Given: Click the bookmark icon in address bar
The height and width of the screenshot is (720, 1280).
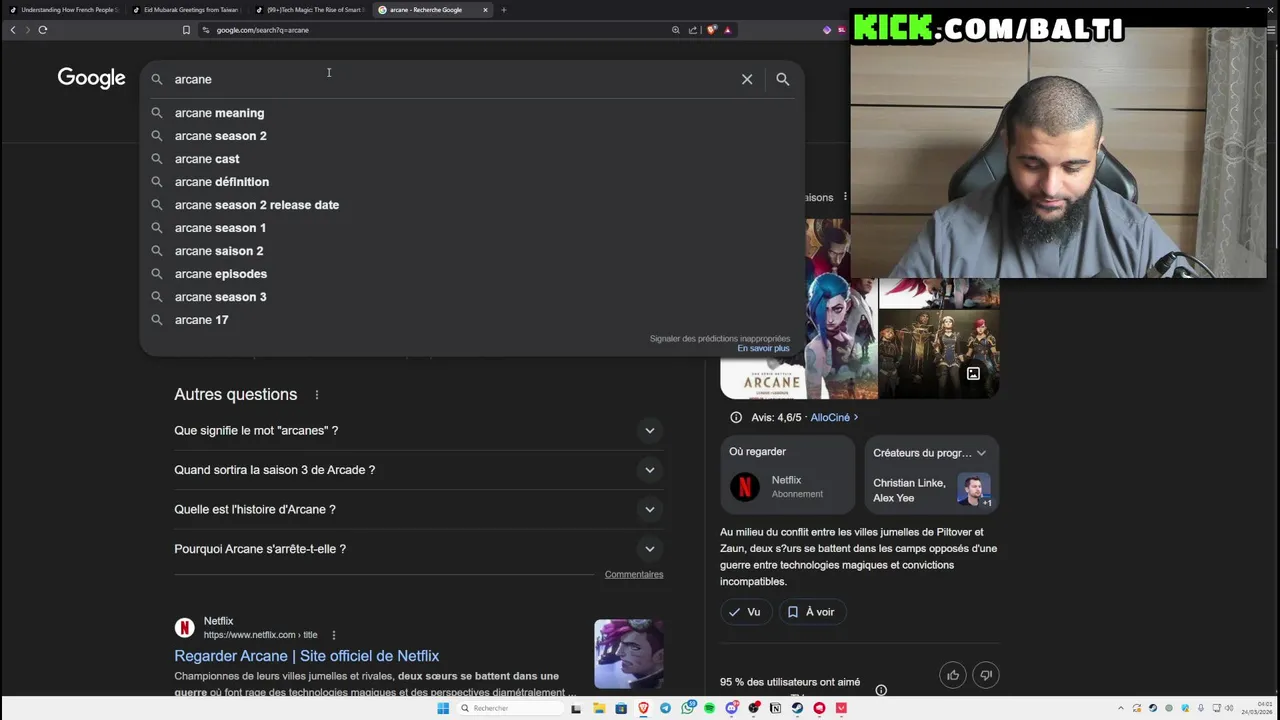Looking at the screenshot, I should pyautogui.click(x=186, y=30).
